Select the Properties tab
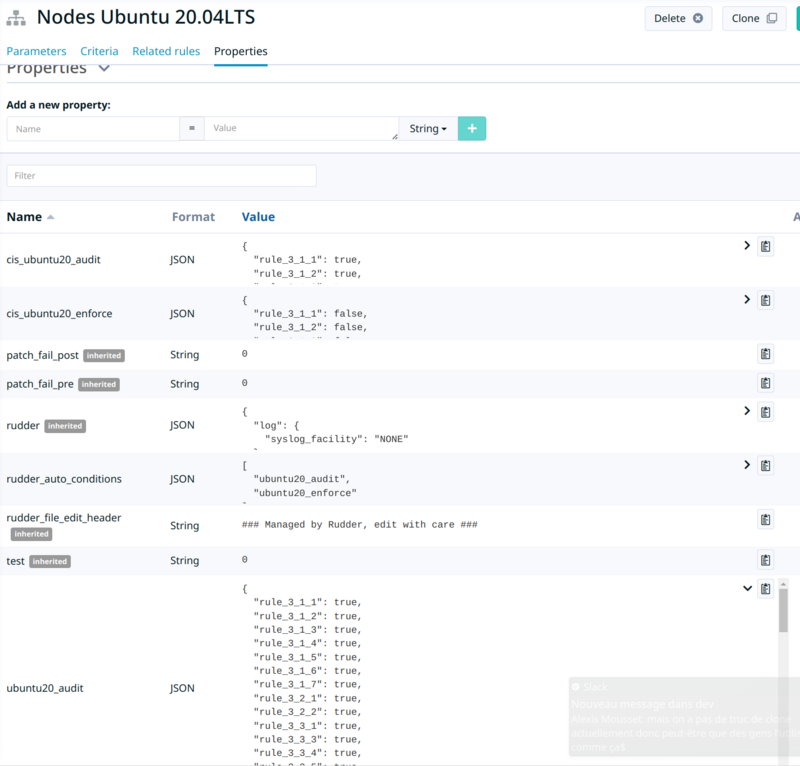This screenshot has height=766, width=800. click(x=241, y=51)
